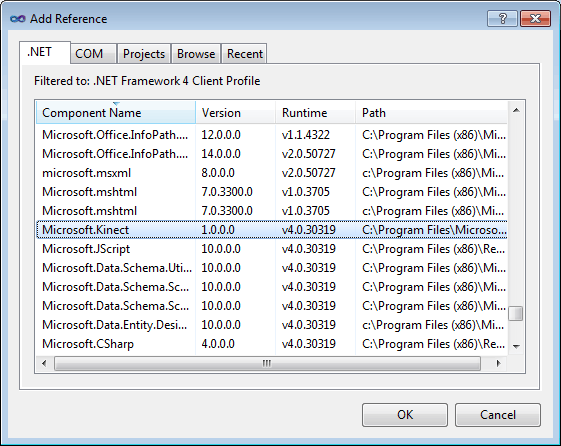This screenshot has width=561, height=446.
Task: Click version 1.0.0.0 of Microsoft.Kinect
Action: click(x=218, y=230)
